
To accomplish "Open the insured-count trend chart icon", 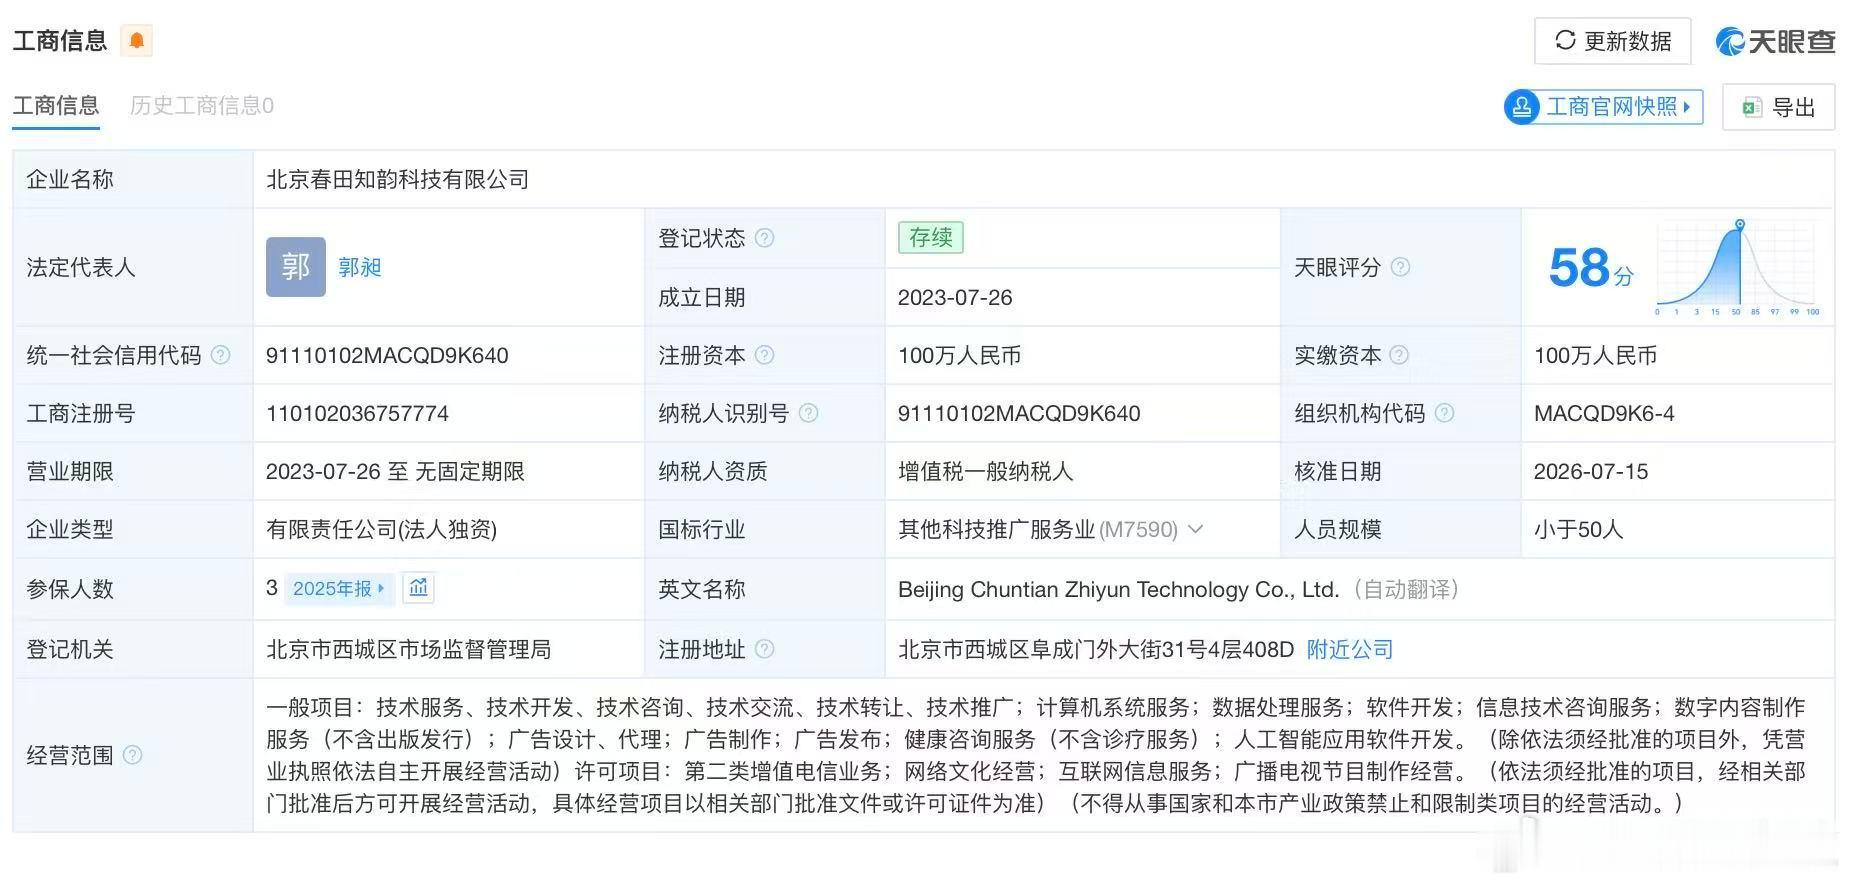I will click(x=418, y=588).
